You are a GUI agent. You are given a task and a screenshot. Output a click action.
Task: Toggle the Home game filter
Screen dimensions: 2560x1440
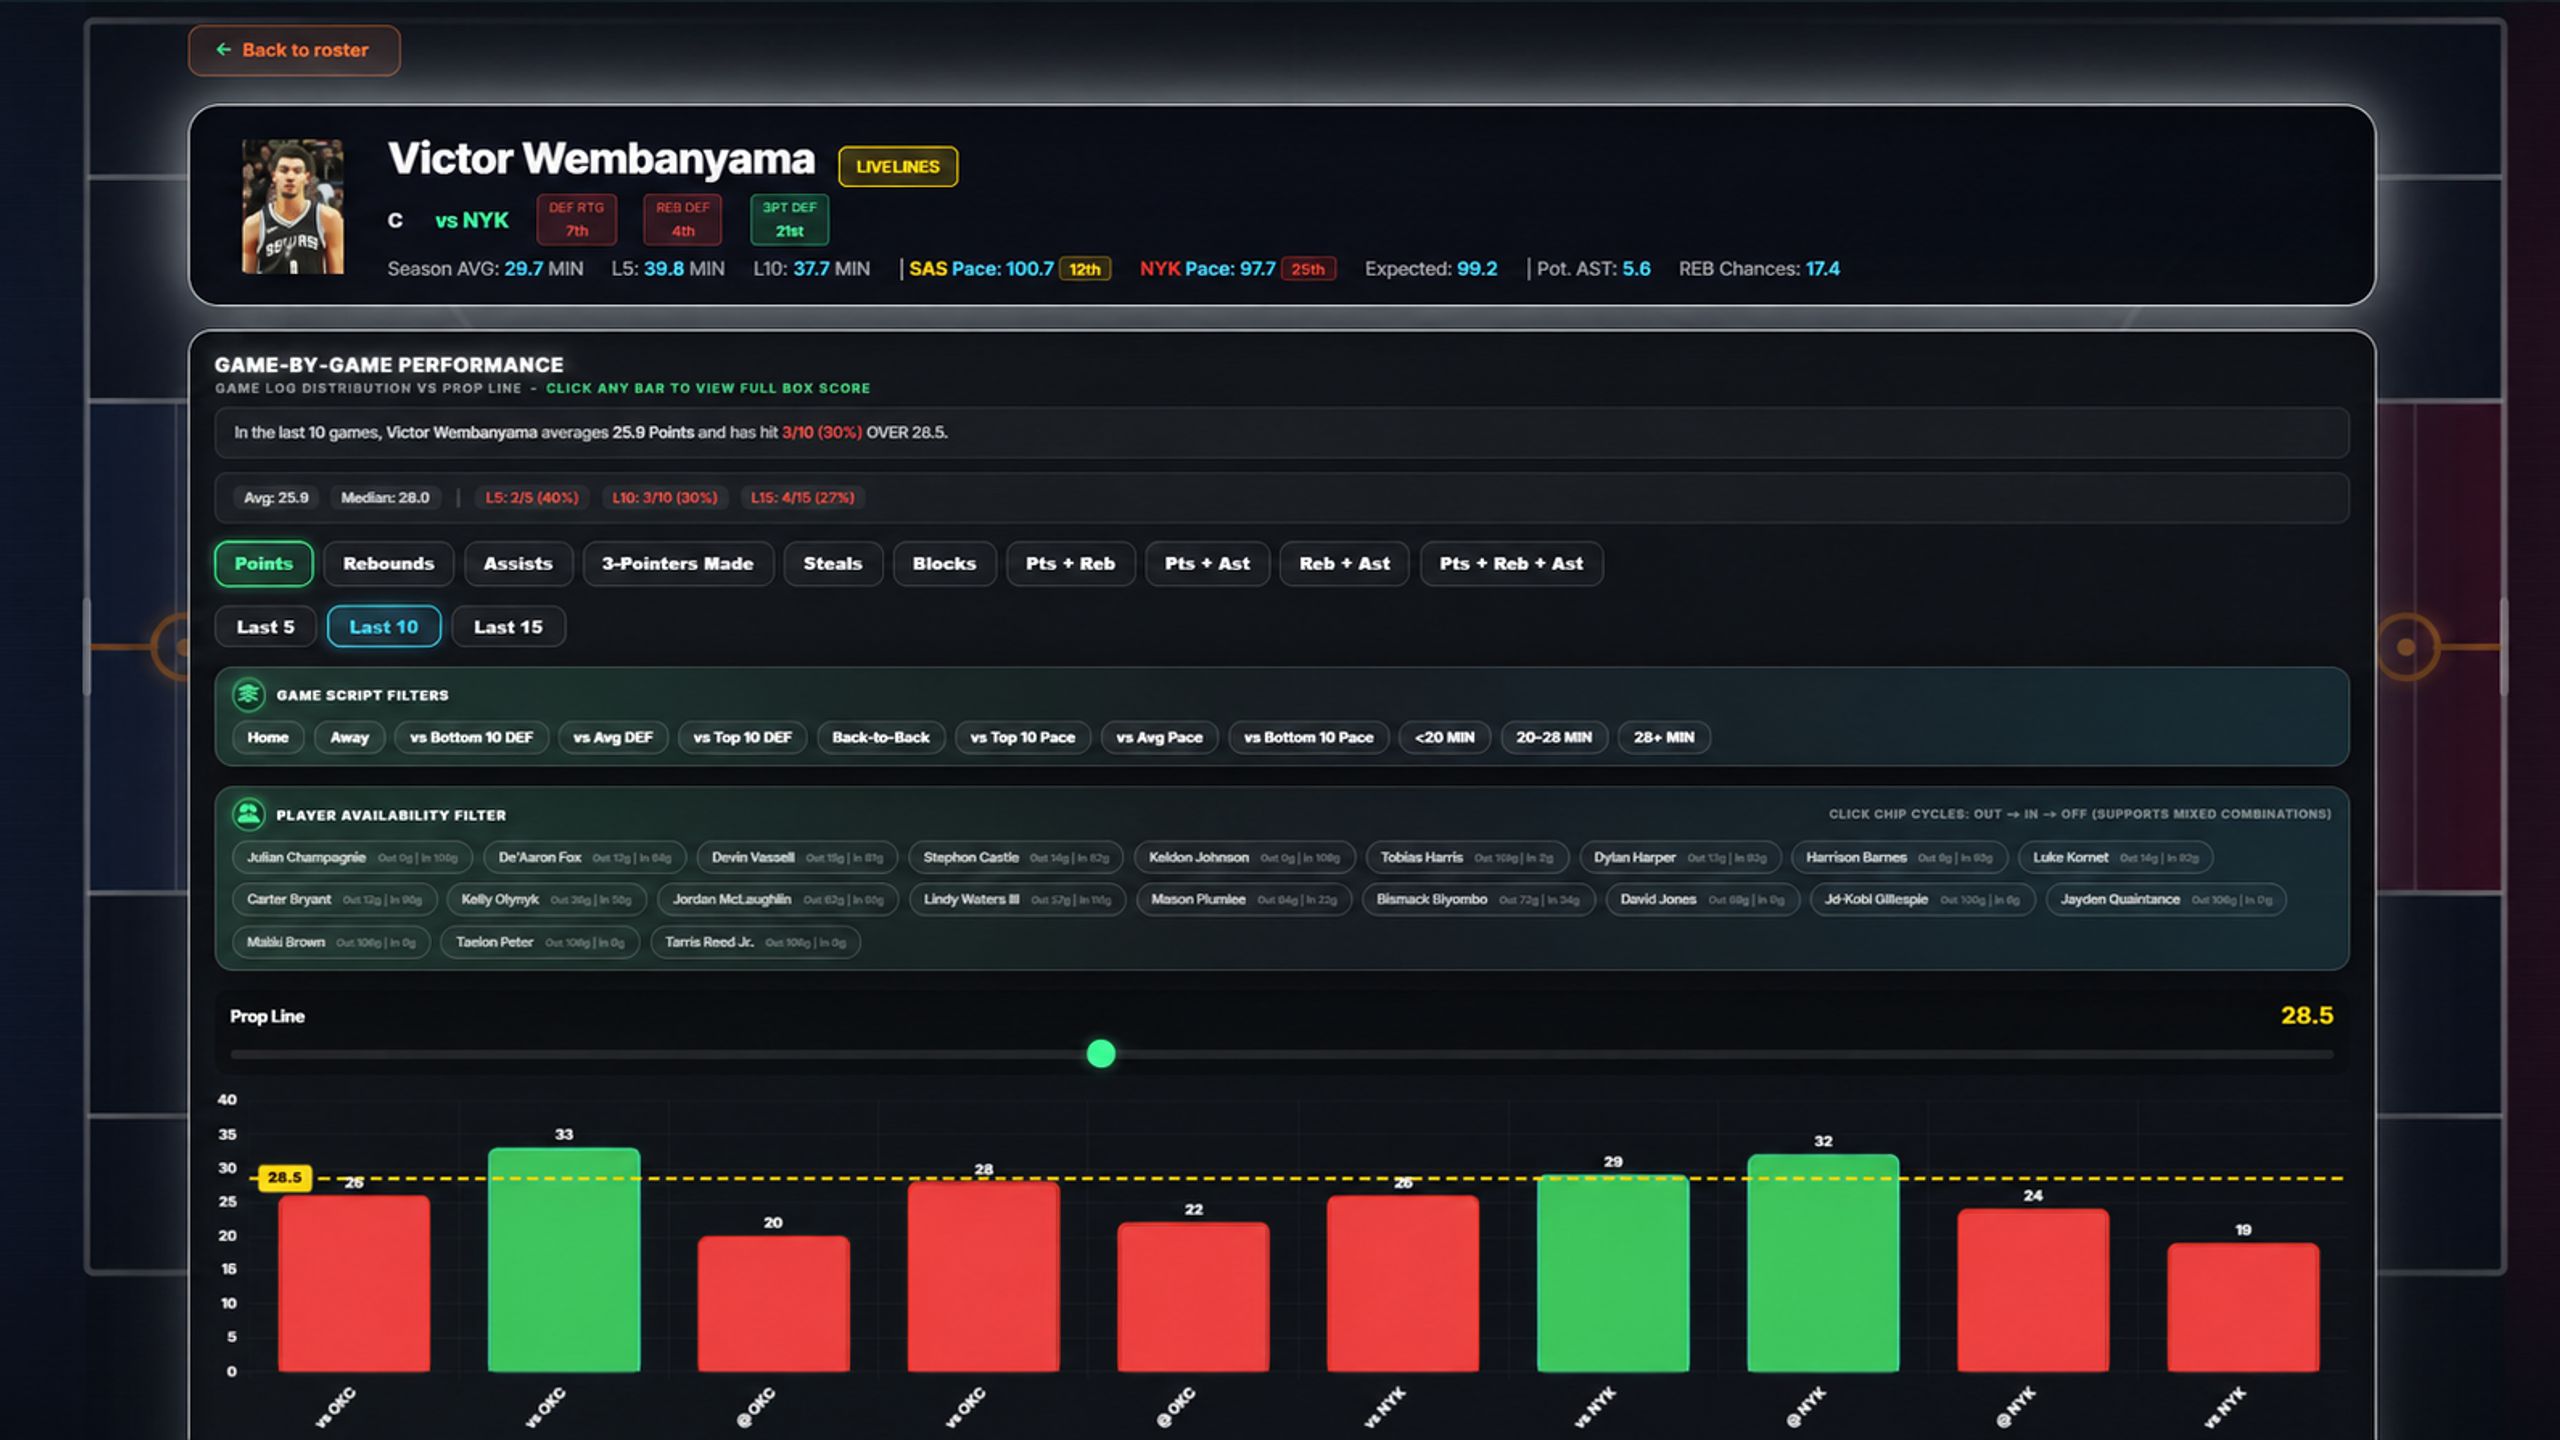[x=268, y=737]
